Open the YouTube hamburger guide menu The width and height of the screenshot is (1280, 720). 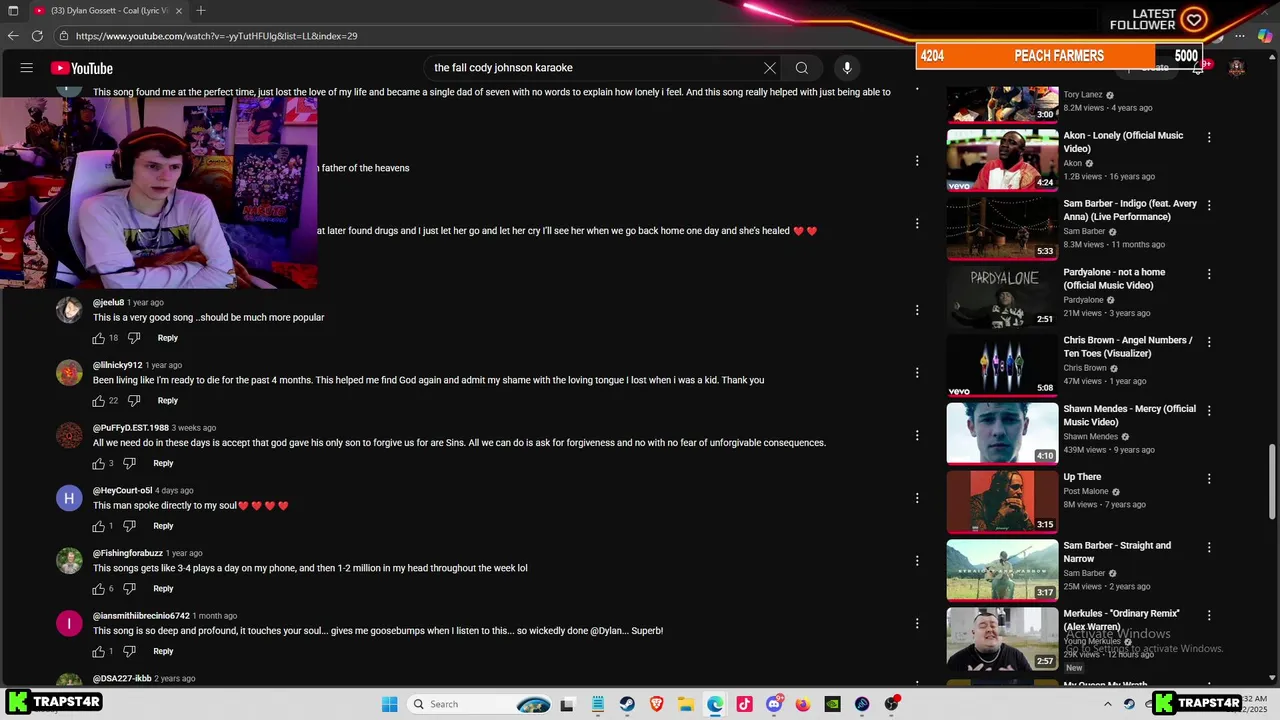(x=27, y=68)
